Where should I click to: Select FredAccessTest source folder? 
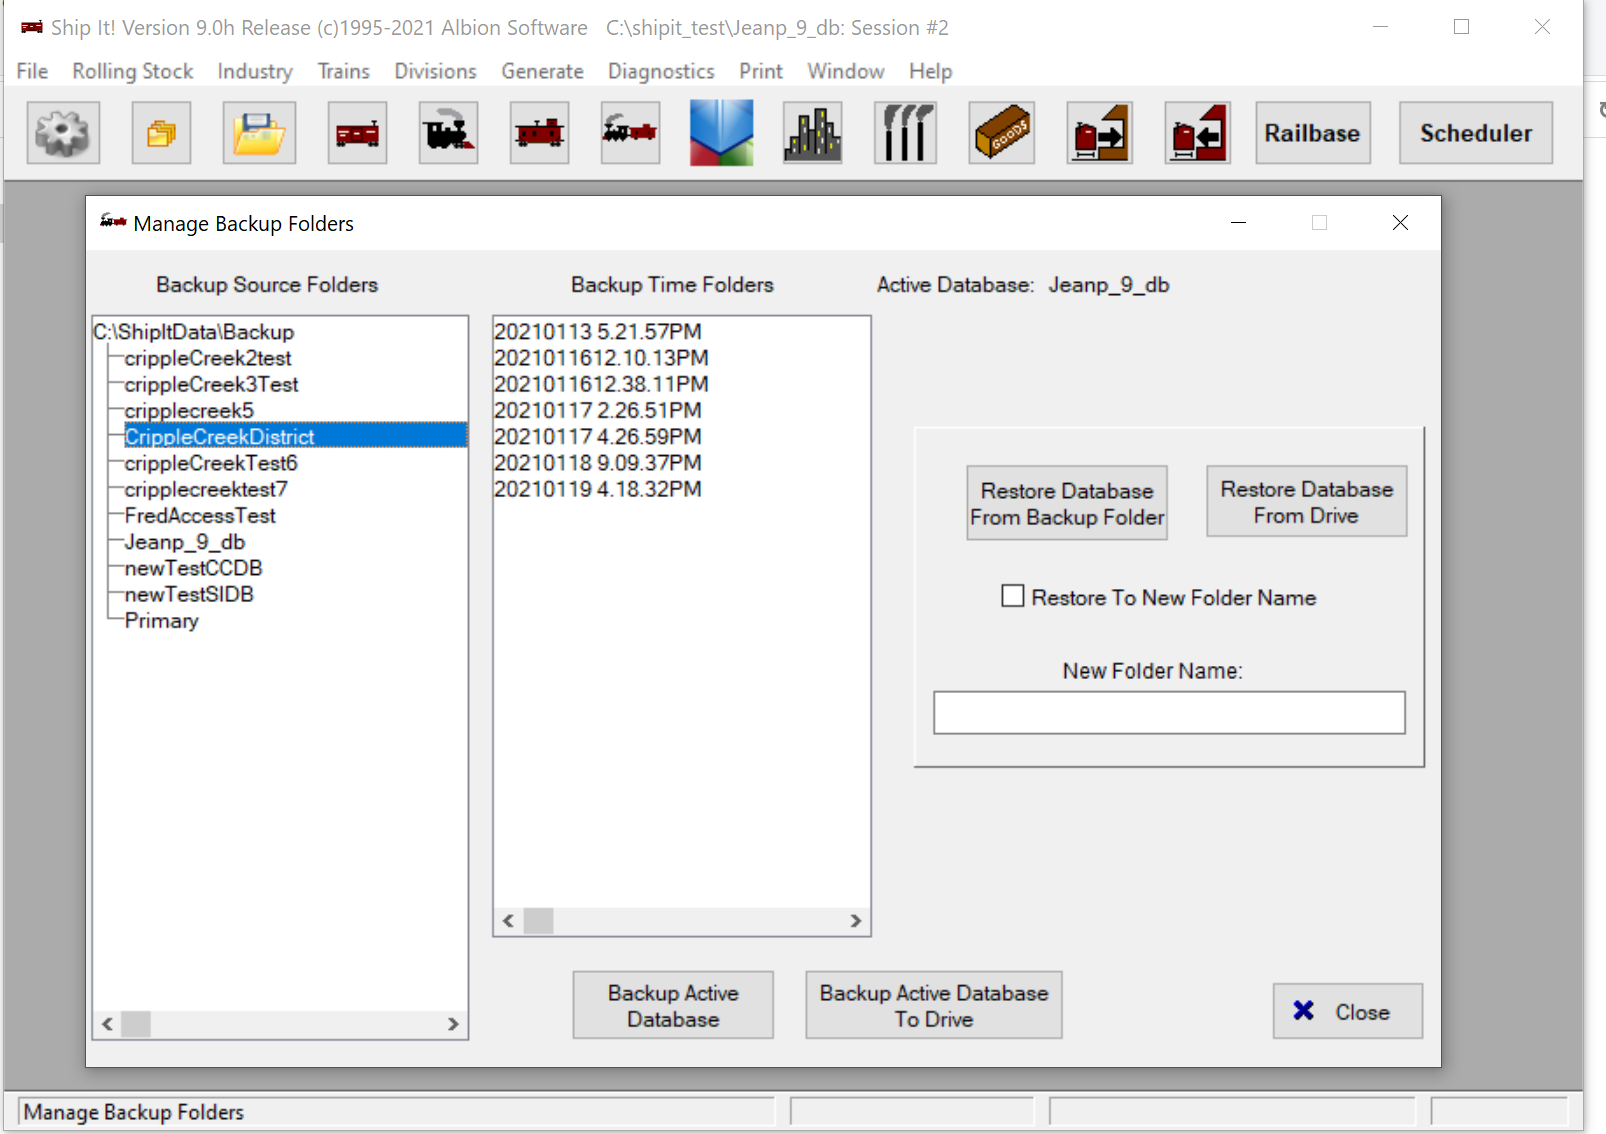pyautogui.click(x=200, y=515)
